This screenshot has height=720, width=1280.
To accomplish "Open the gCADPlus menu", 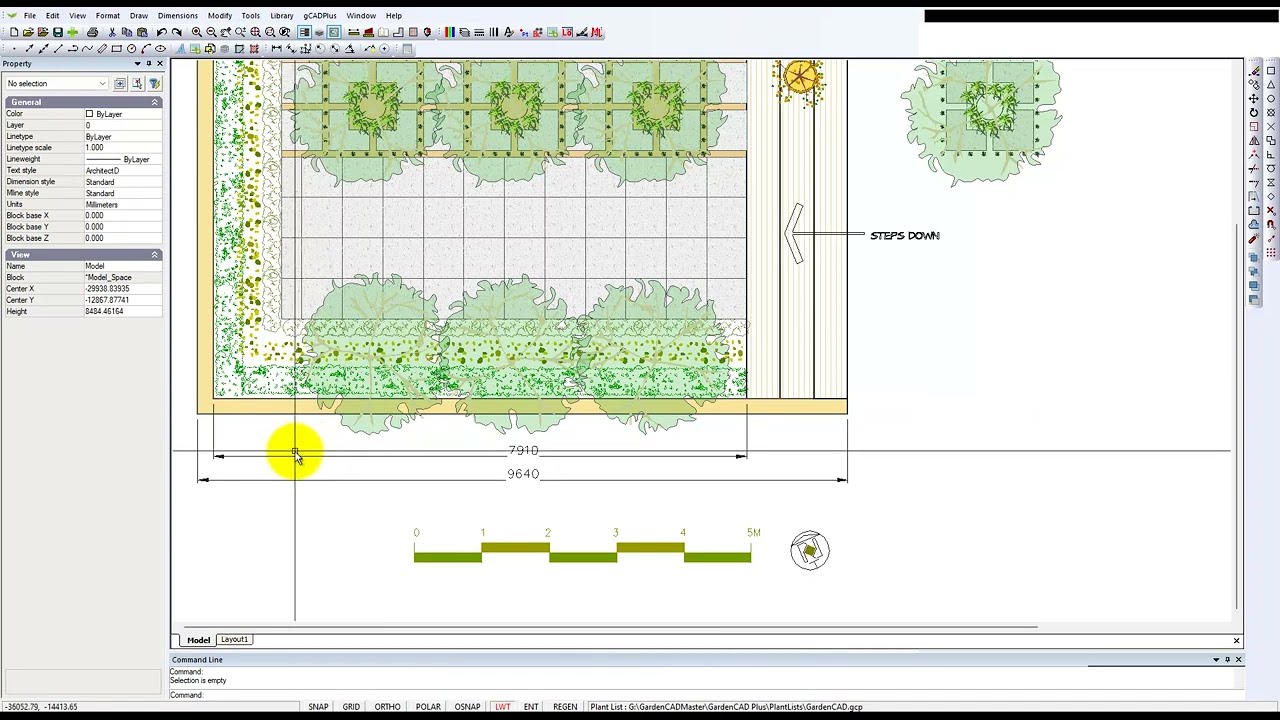I will coord(320,16).
